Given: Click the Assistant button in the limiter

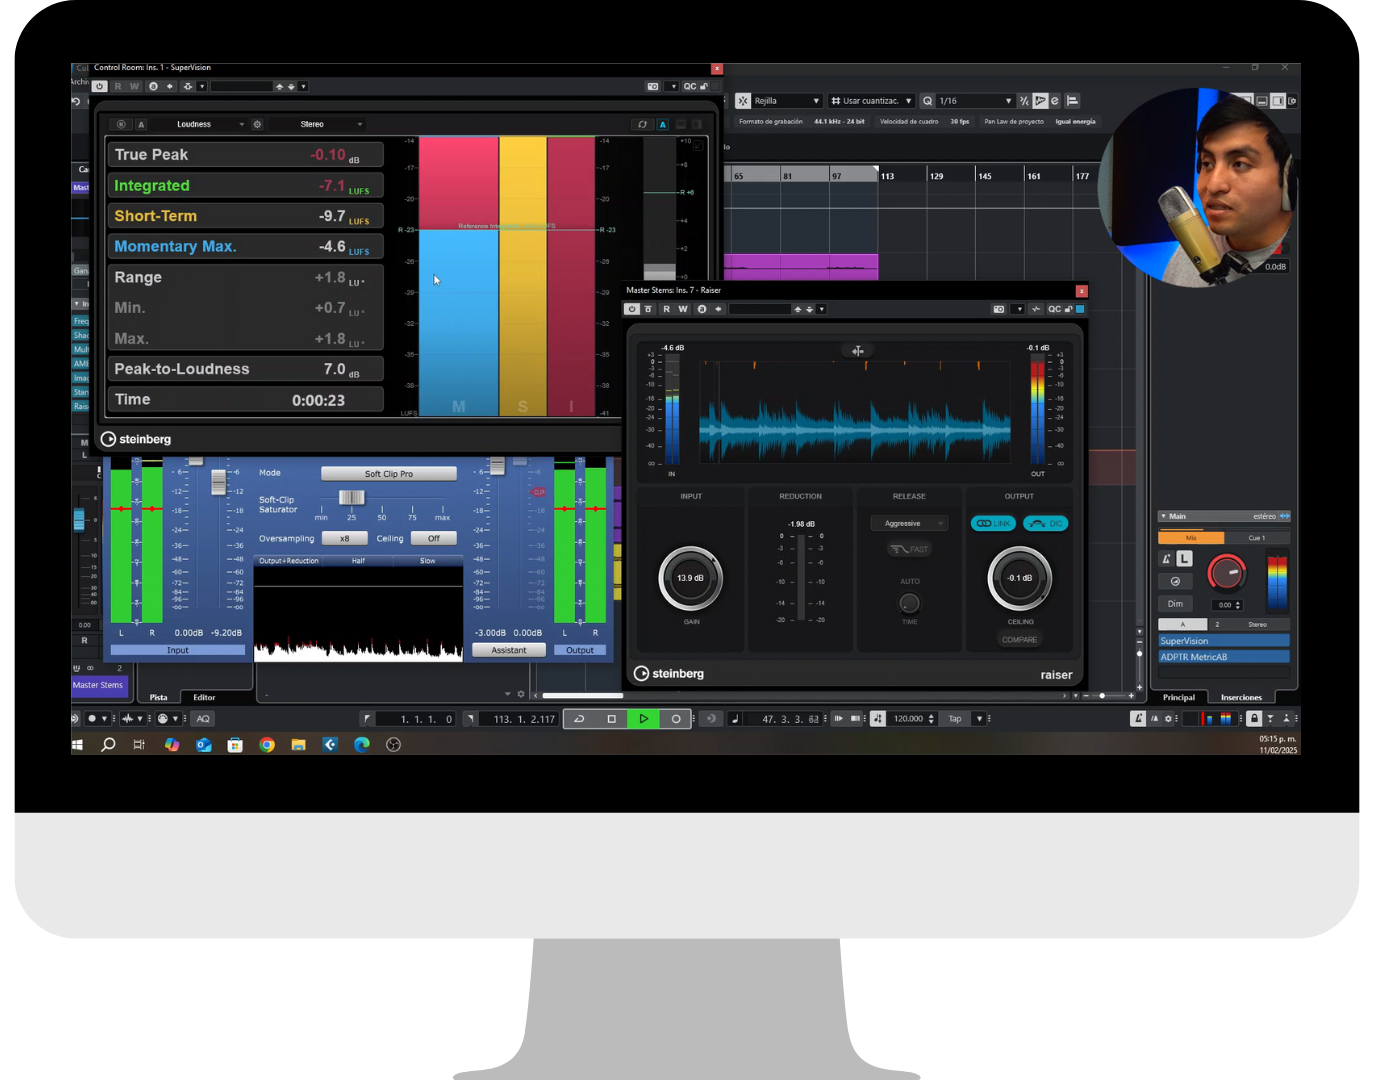Looking at the screenshot, I should 508,650.
